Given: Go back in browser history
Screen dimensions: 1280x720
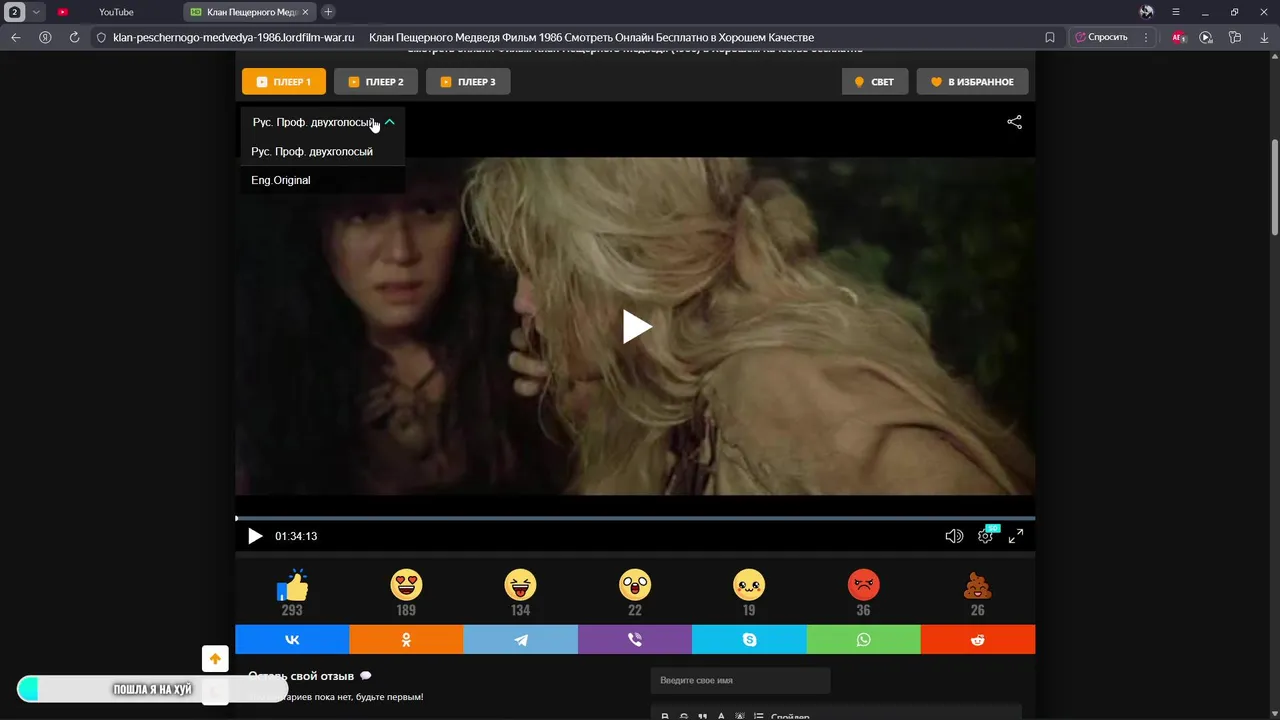Looking at the screenshot, I should [x=16, y=37].
